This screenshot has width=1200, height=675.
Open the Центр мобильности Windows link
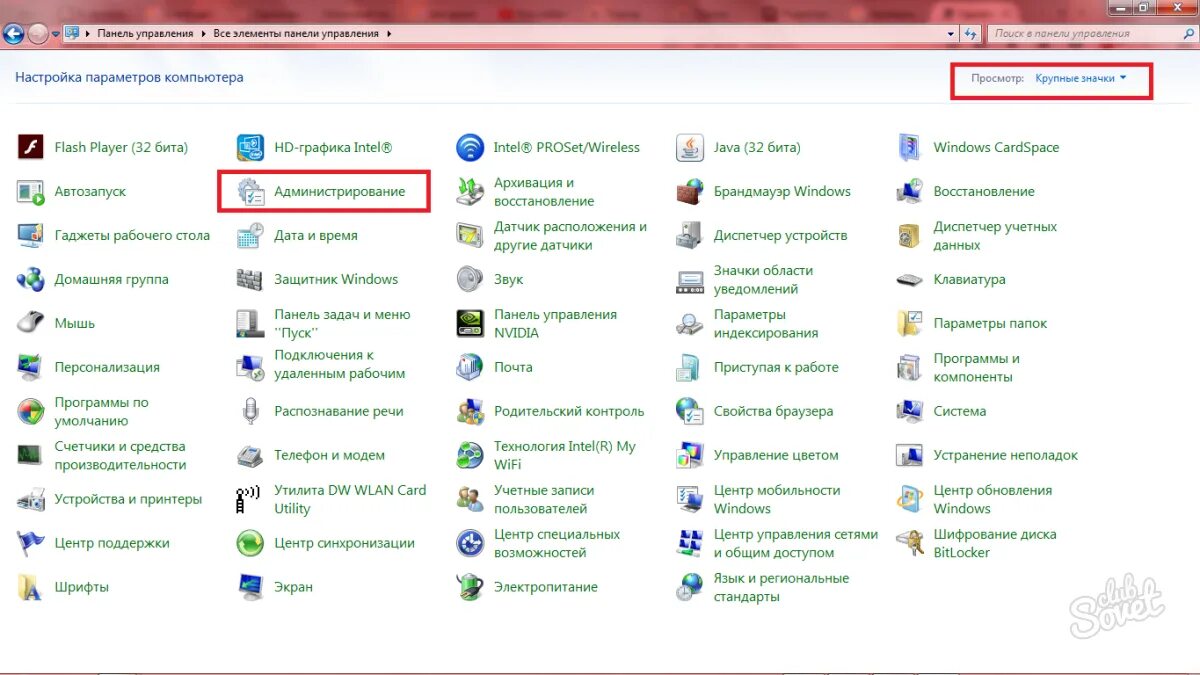777,499
